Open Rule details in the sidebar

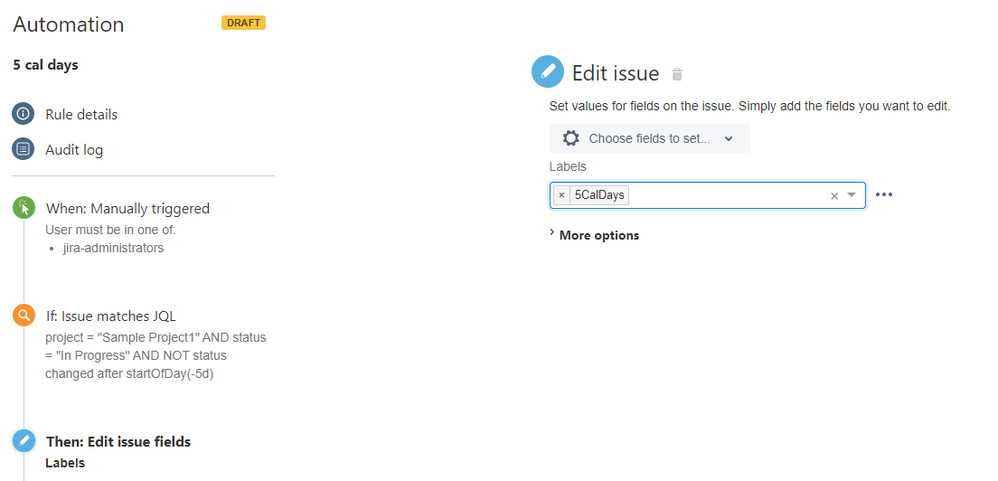click(81, 115)
